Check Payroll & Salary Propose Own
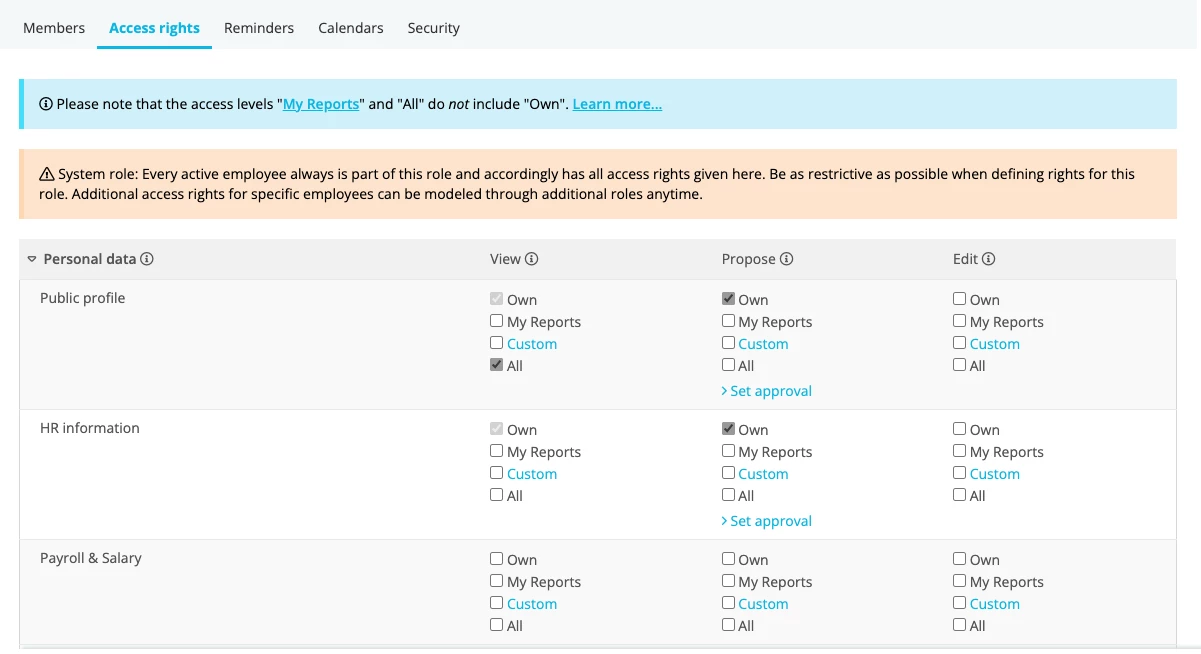 728,559
